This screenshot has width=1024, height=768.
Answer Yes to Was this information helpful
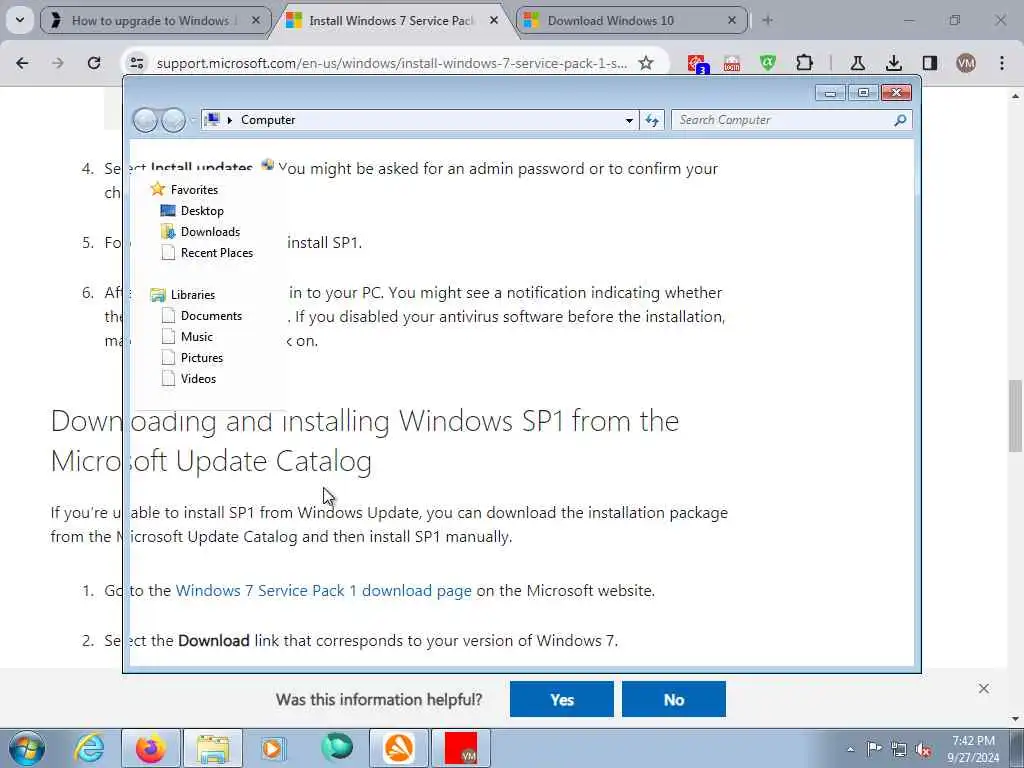[562, 699]
